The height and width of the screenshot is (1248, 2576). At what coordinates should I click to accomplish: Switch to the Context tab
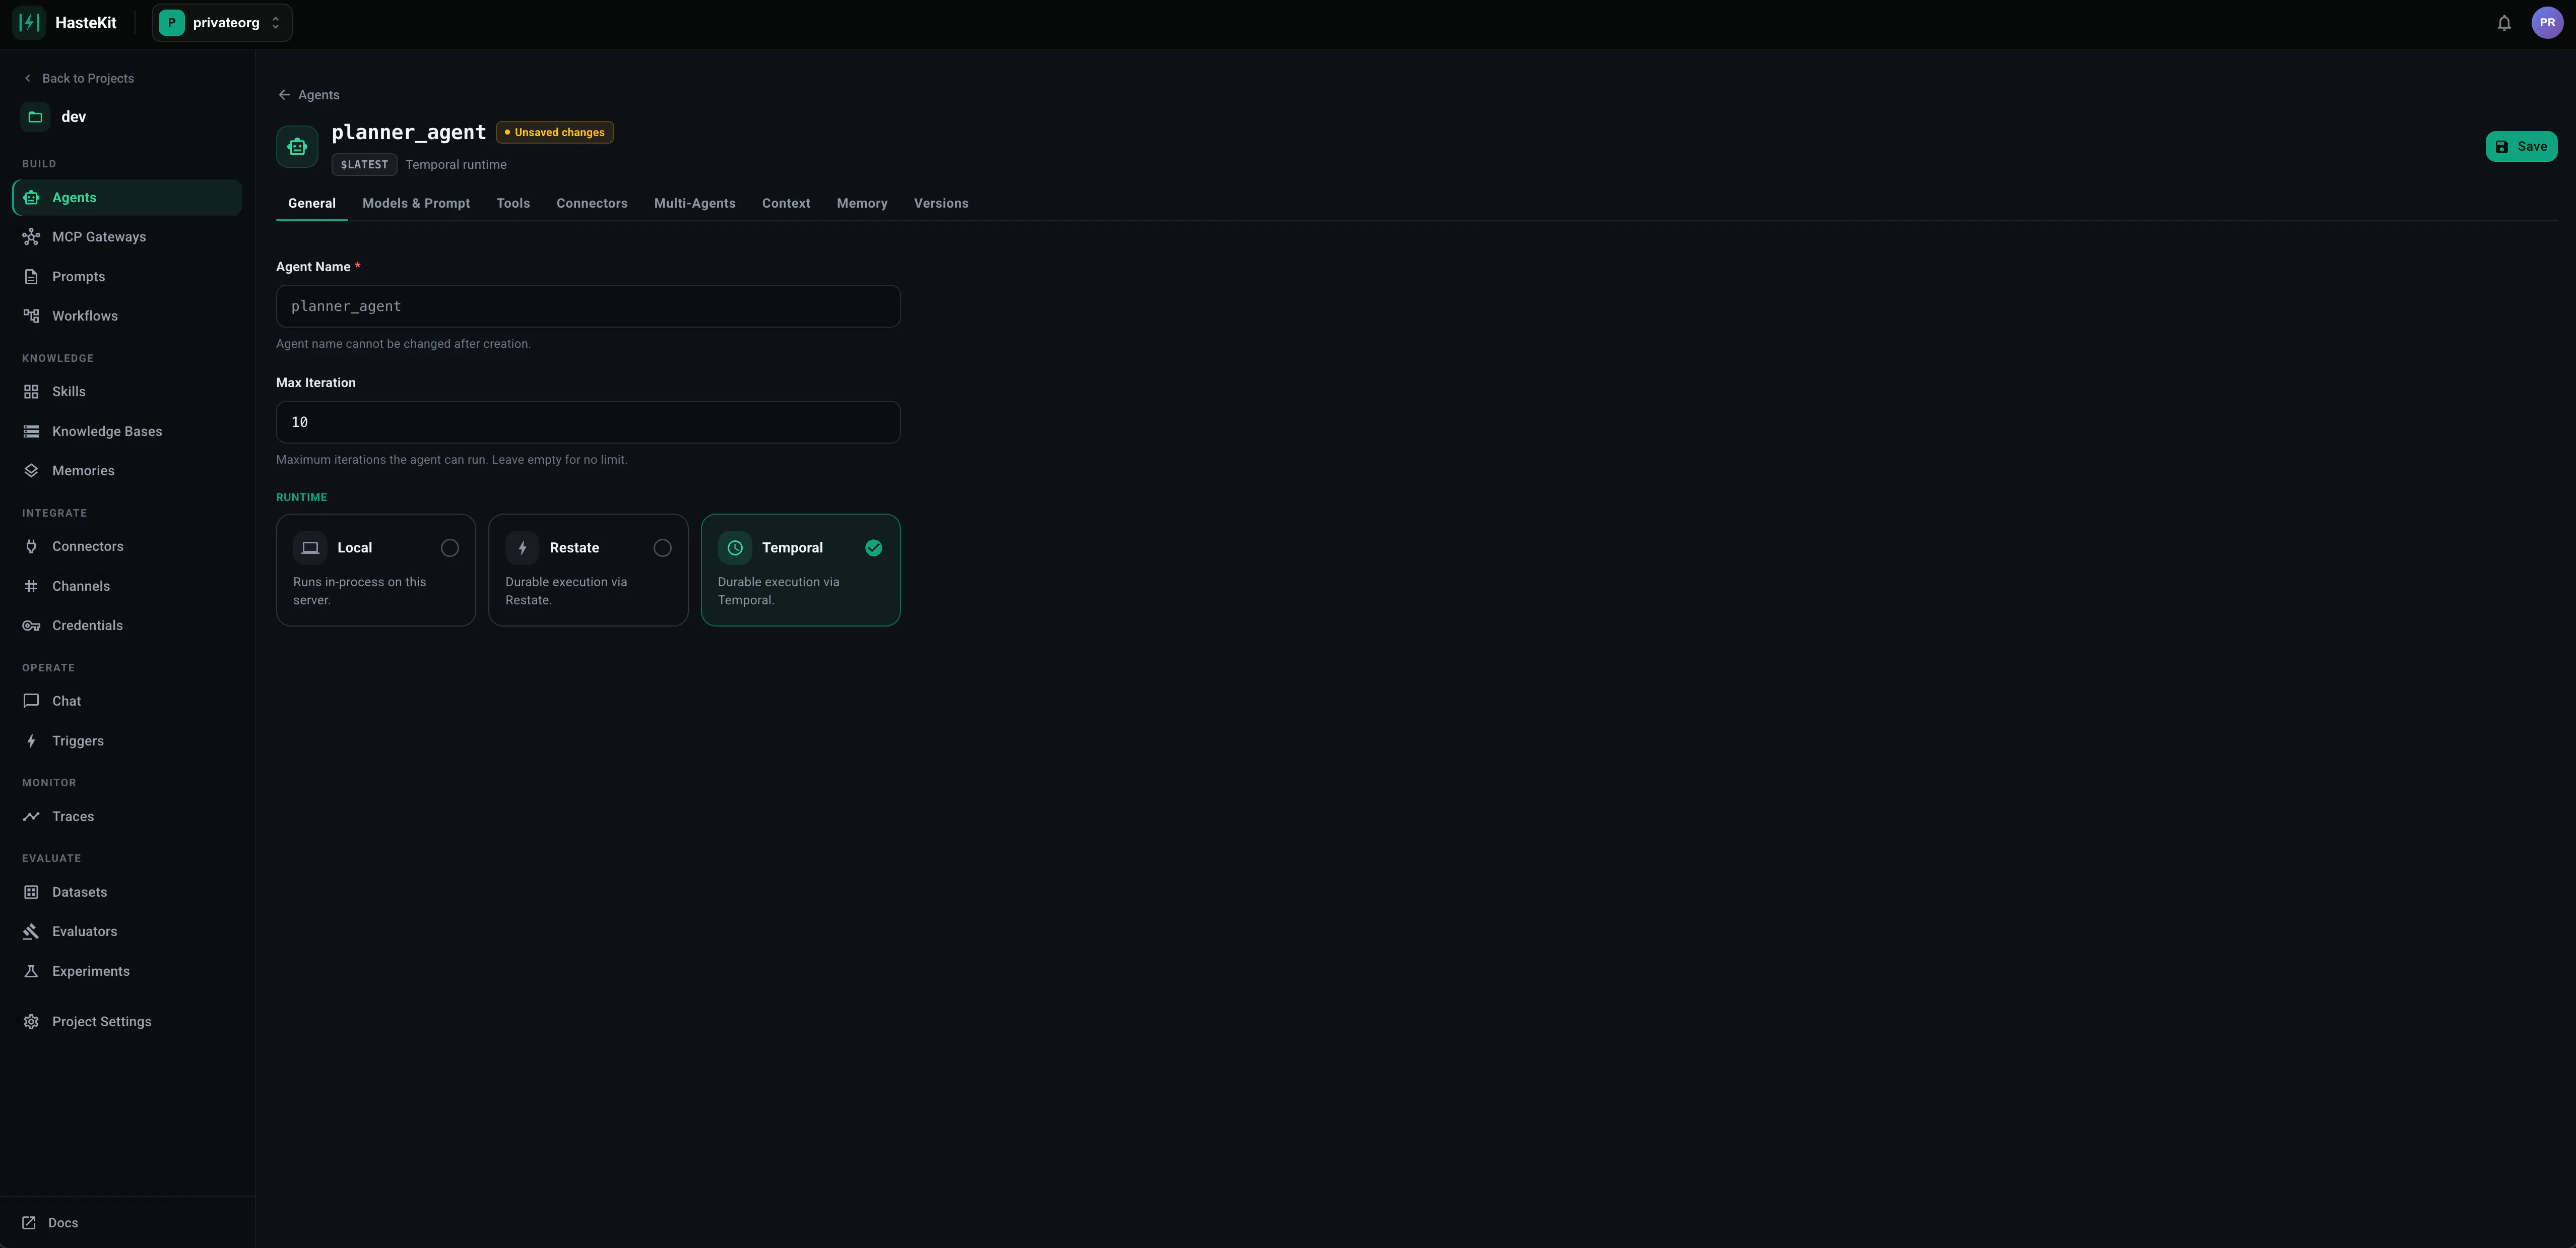pos(786,203)
